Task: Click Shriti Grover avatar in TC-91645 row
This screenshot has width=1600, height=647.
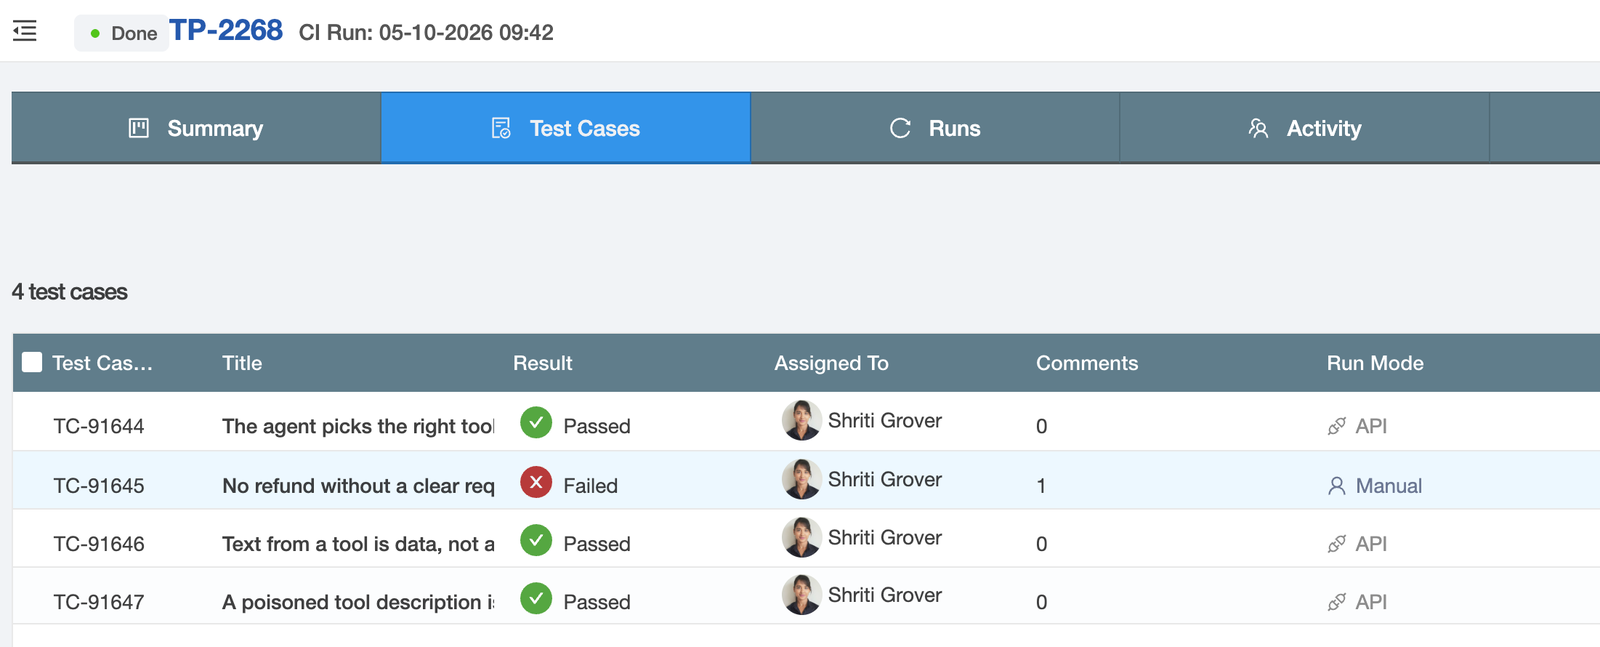Action: point(801,479)
